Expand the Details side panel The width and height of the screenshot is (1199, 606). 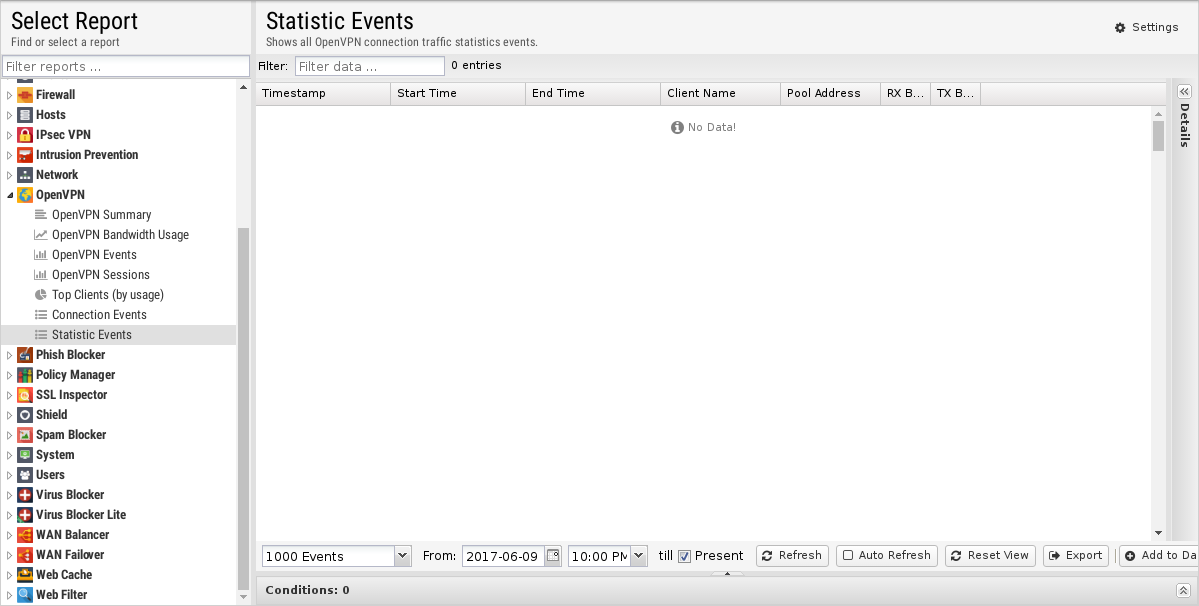[1184, 91]
